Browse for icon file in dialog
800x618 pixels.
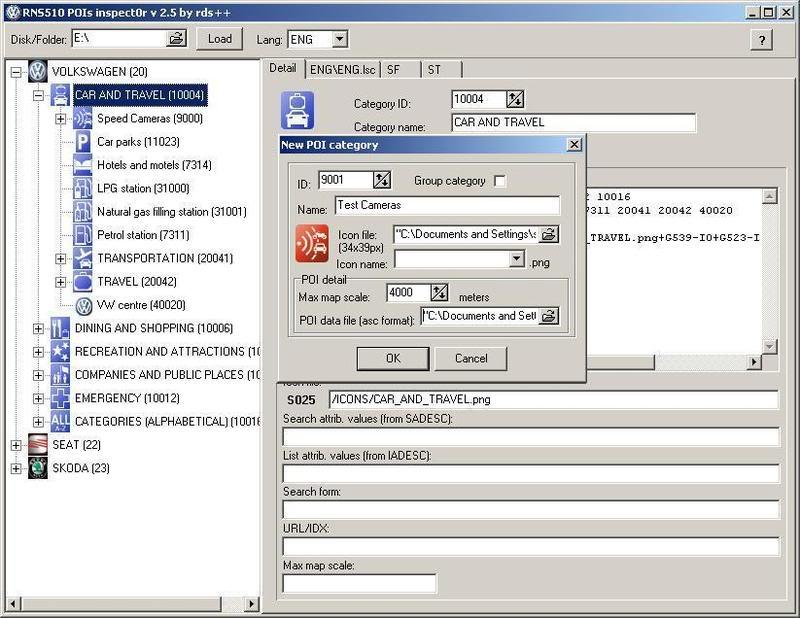click(548, 234)
